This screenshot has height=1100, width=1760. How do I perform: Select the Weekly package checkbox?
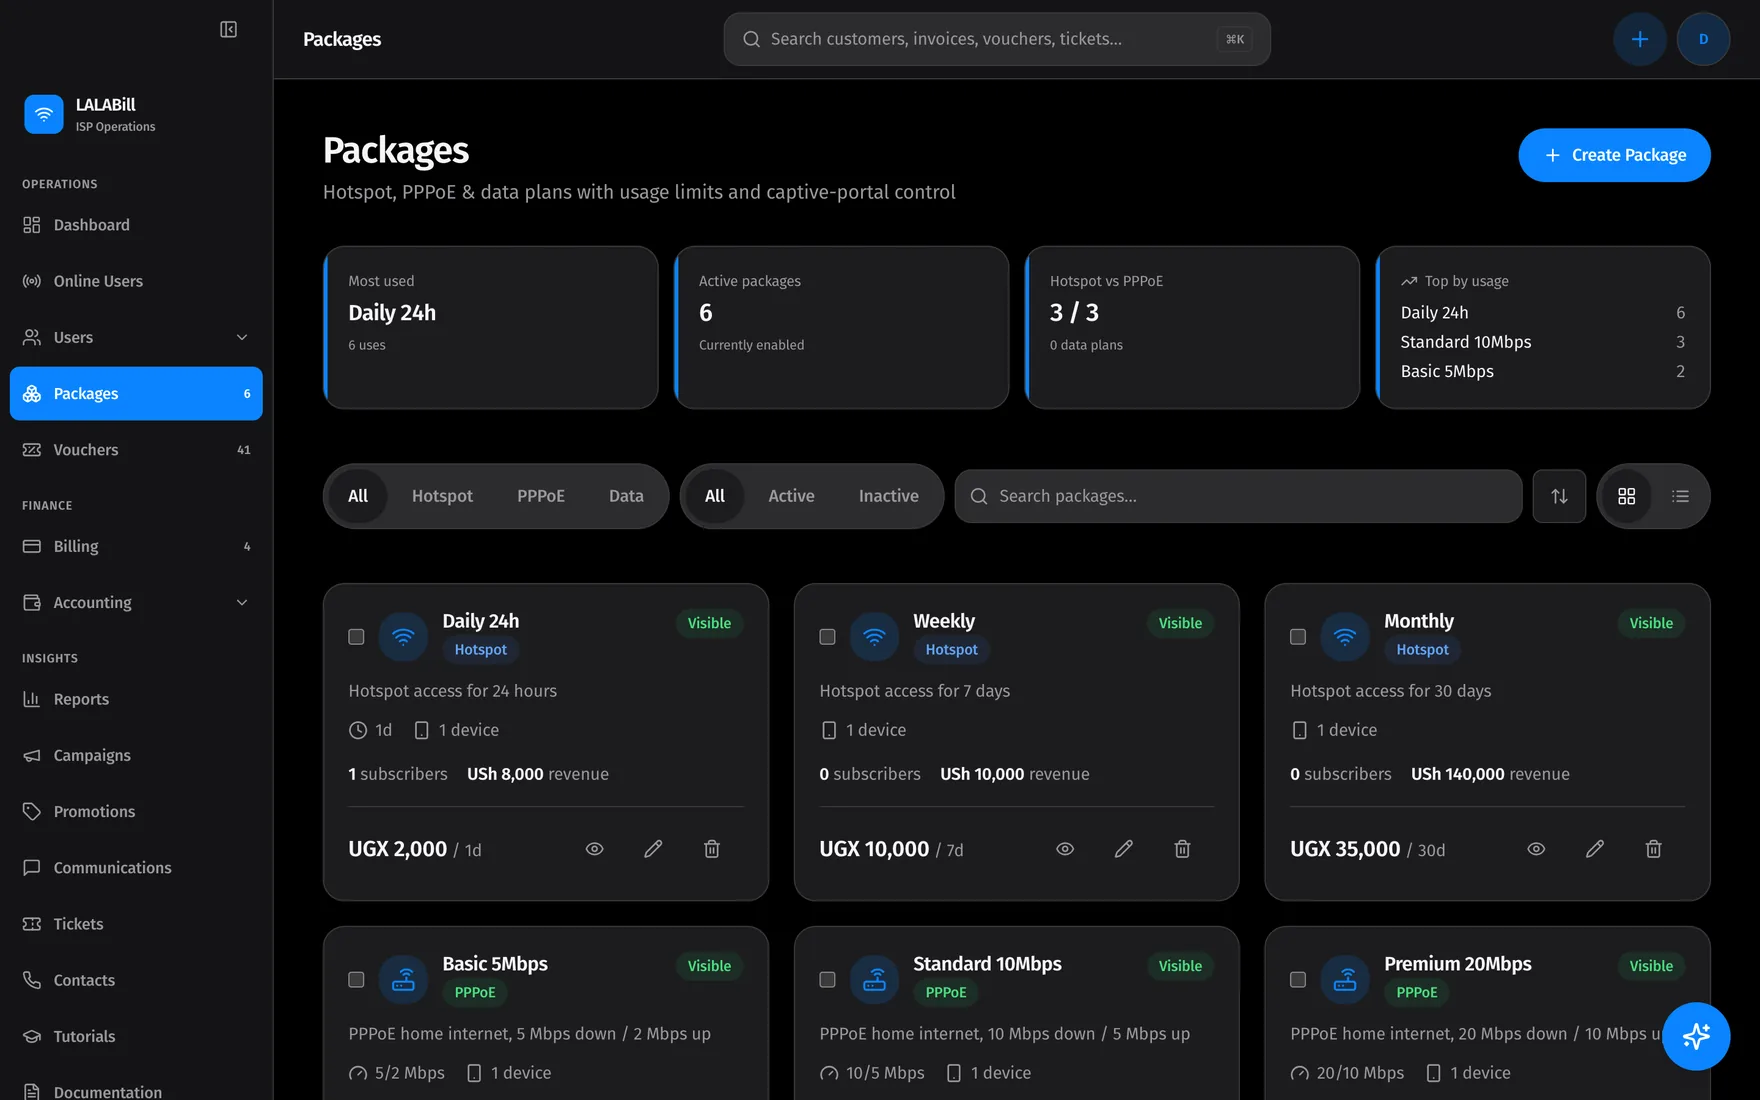tap(827, 637)
